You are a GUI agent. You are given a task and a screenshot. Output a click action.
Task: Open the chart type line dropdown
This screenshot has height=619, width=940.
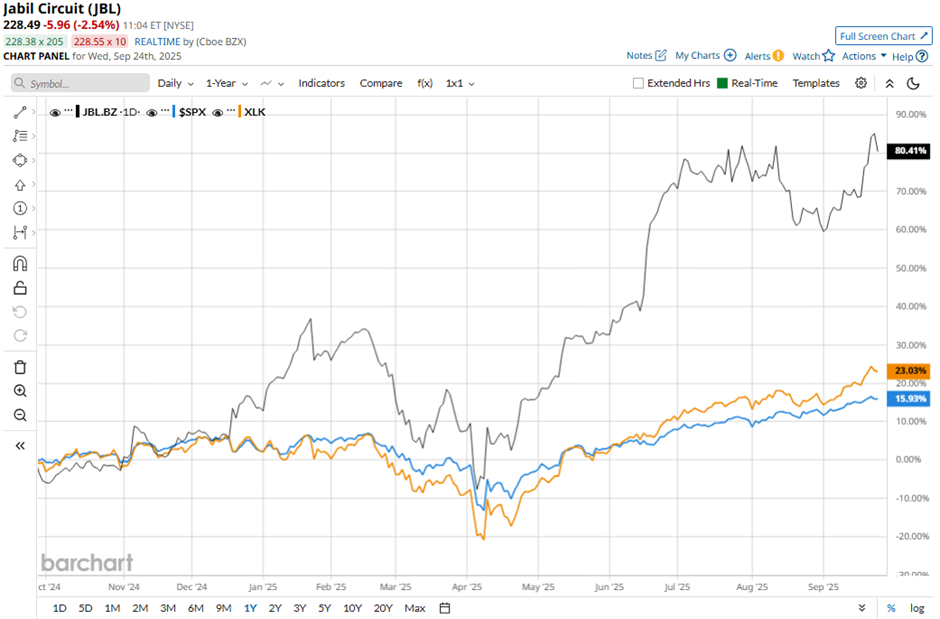pyautogui.click(x=272, y=83)
